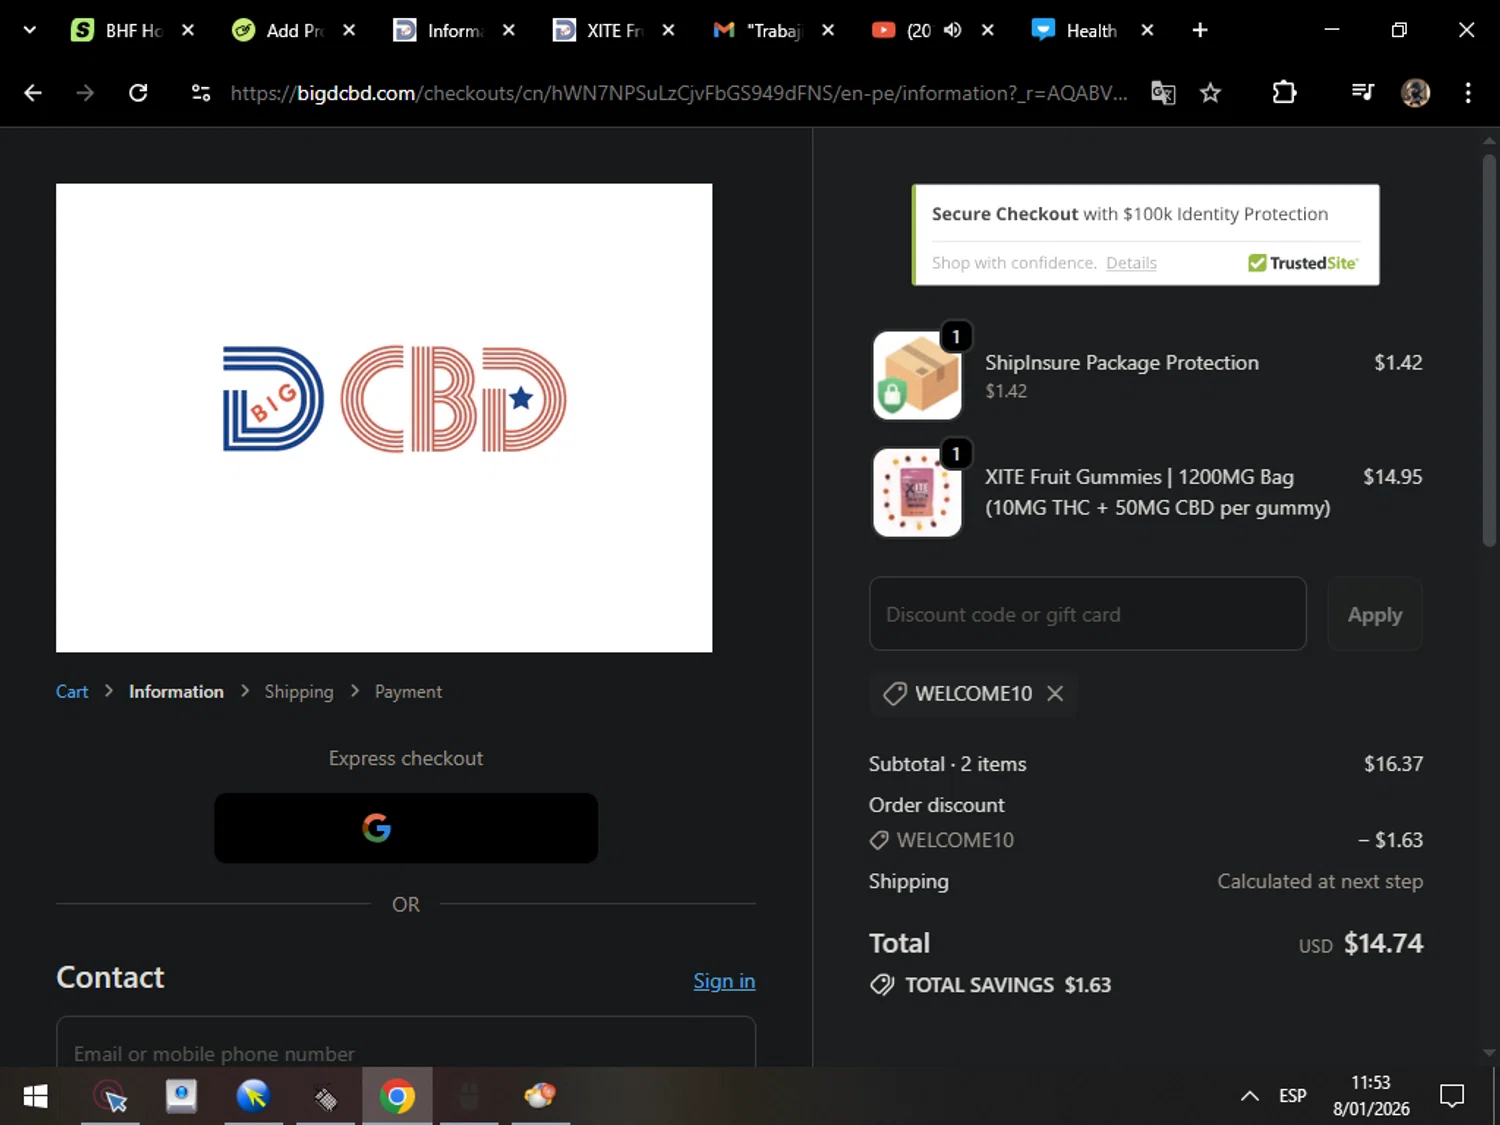Image resolution: width=1500 pixels, height=1125 pixels.
Task: Open Chrome from the taskbar
Action: (x=397, y=1097)
